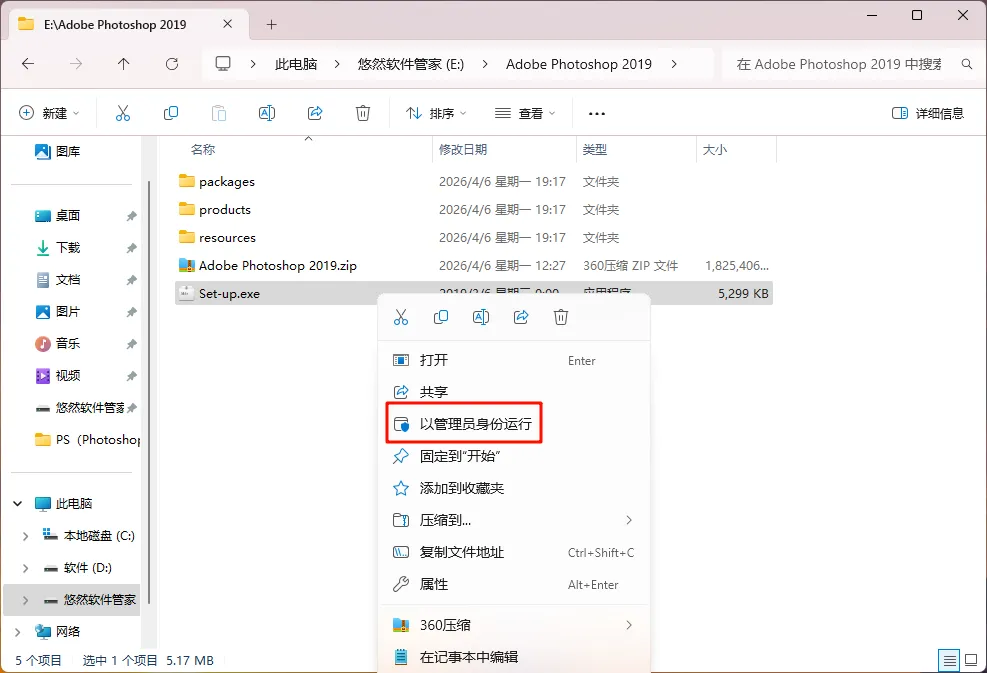Choose 固定到"开始" in the context menu
Image resolution: width=987 pixels, height=673 pixels.
tap(512, 456)
